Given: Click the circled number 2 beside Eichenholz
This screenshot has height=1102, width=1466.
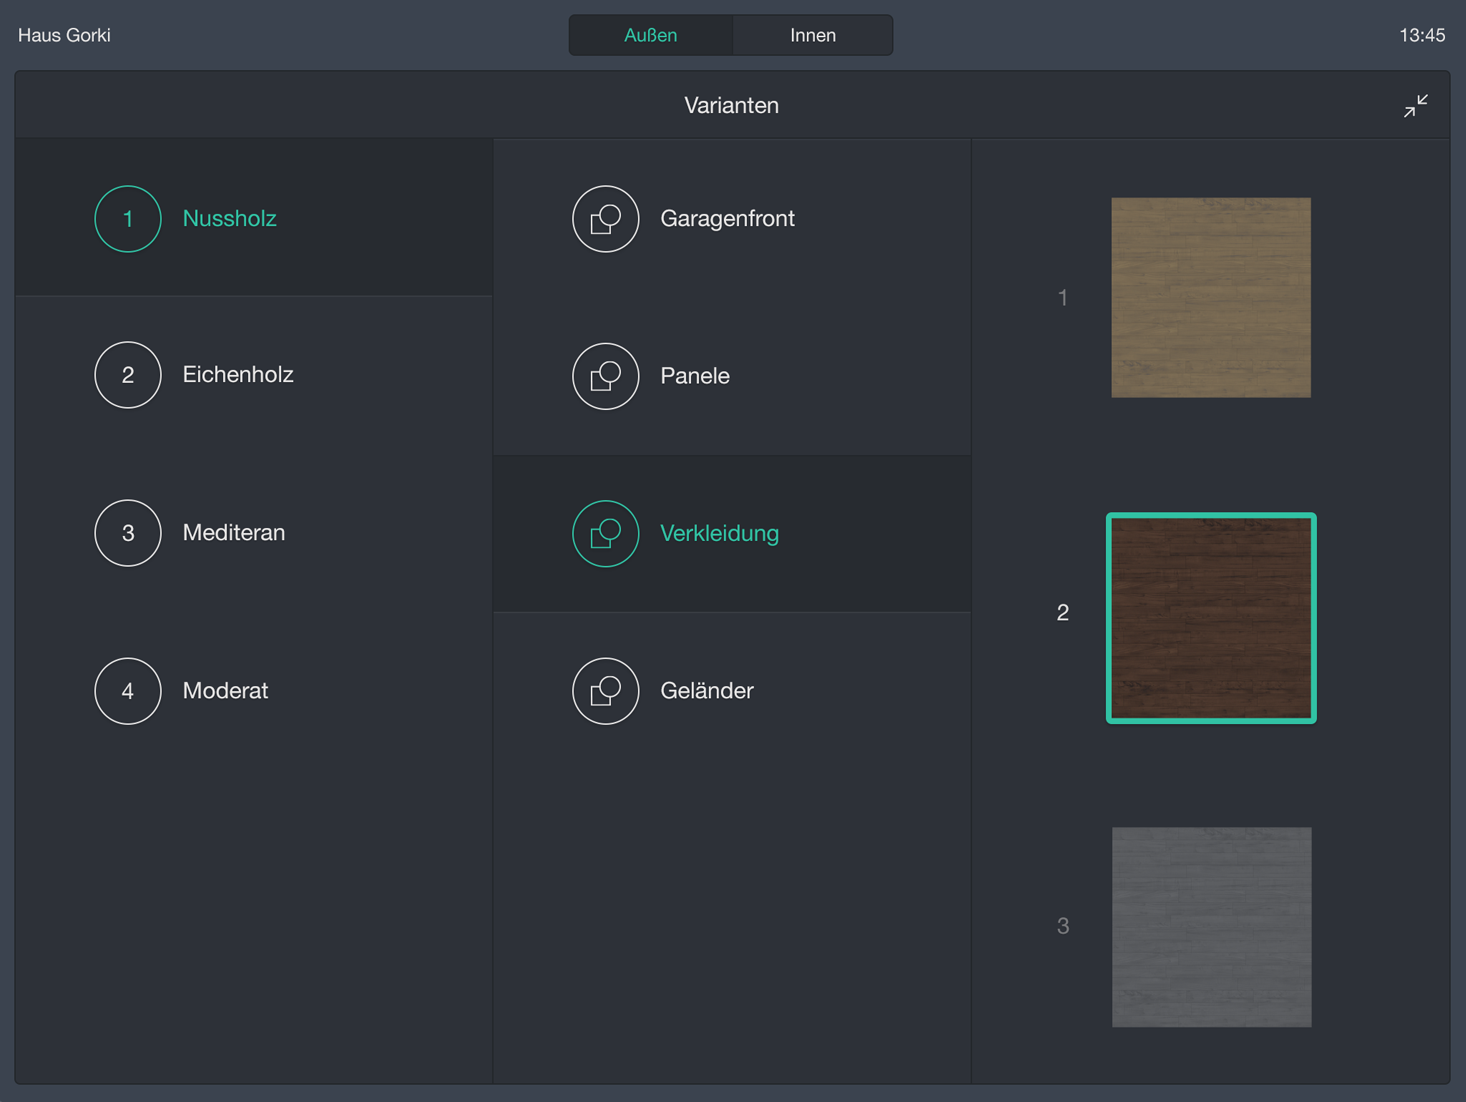Looking at the screenshot, I should pos(128,375).
